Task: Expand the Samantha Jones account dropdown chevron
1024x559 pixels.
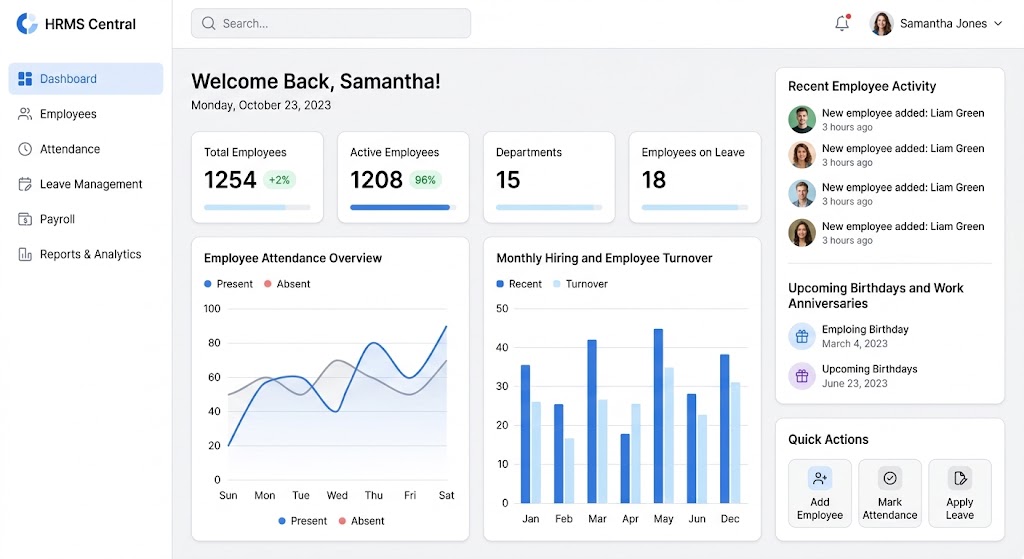Action: point(998,24)
